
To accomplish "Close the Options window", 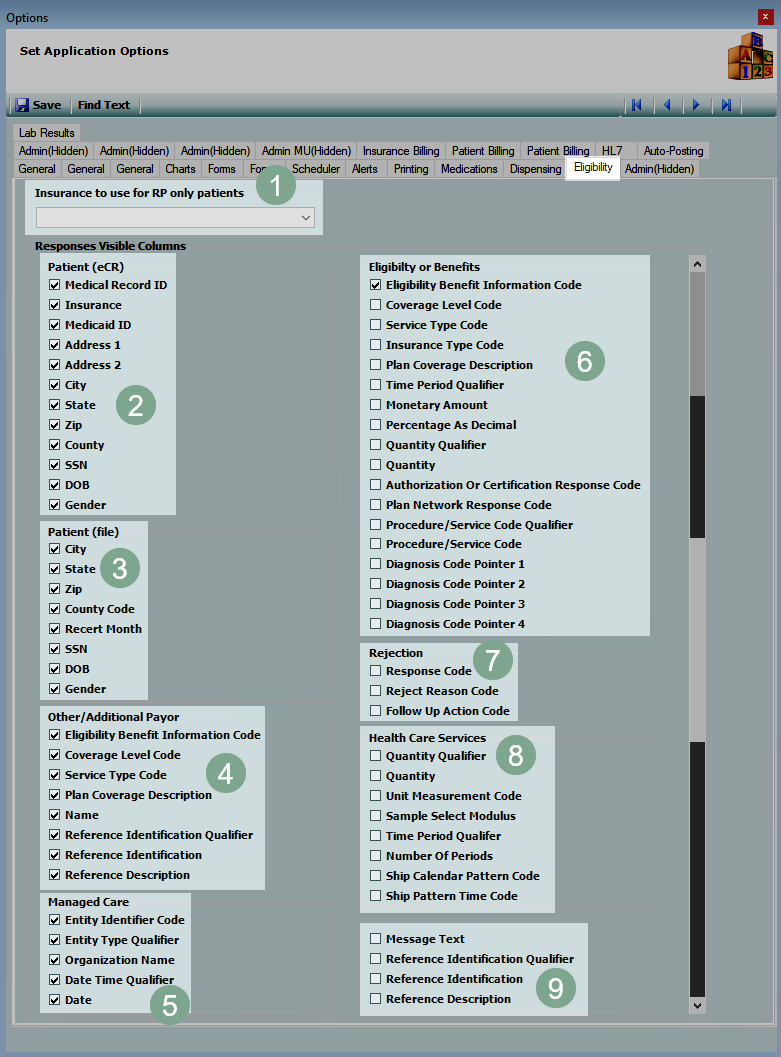I will pyautogui.click(x=766, y=17).
